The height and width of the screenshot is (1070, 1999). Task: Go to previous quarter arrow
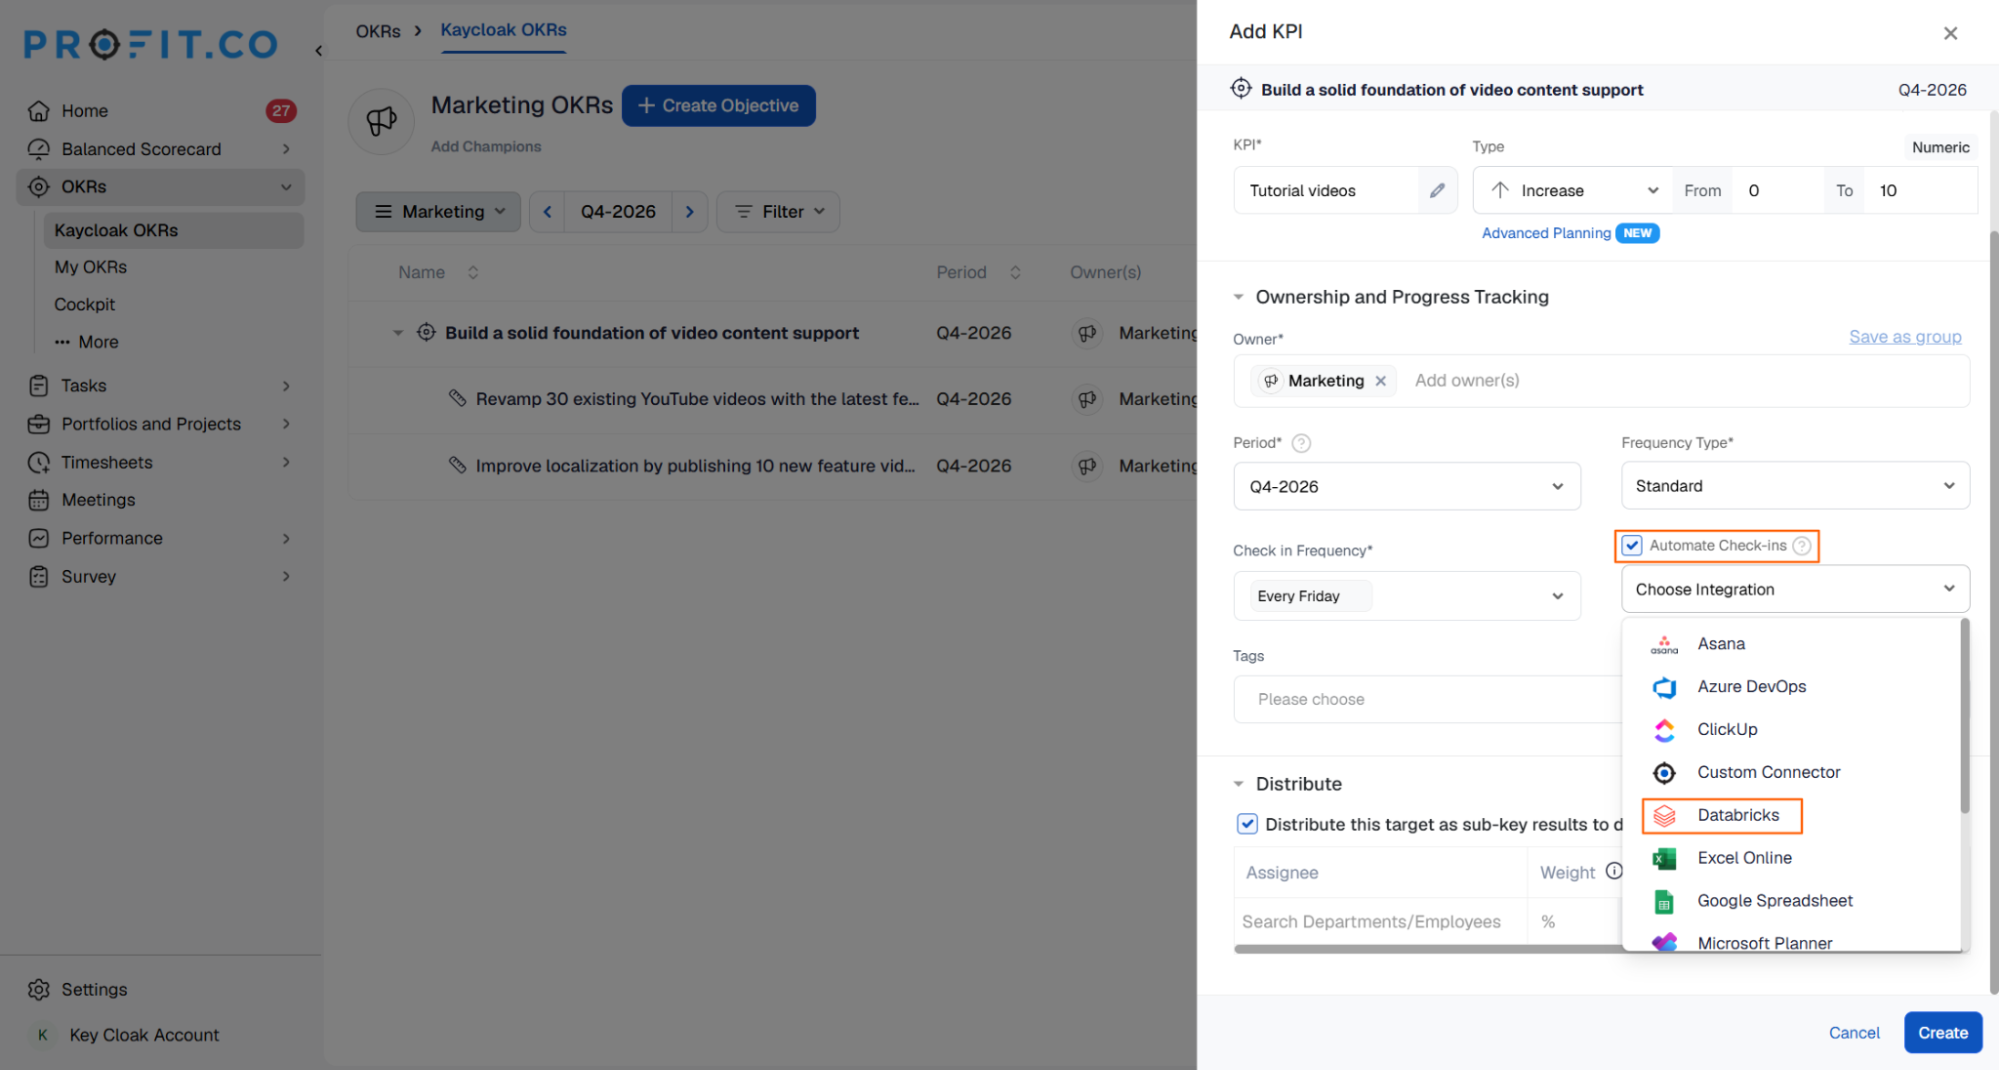[547, 212]
